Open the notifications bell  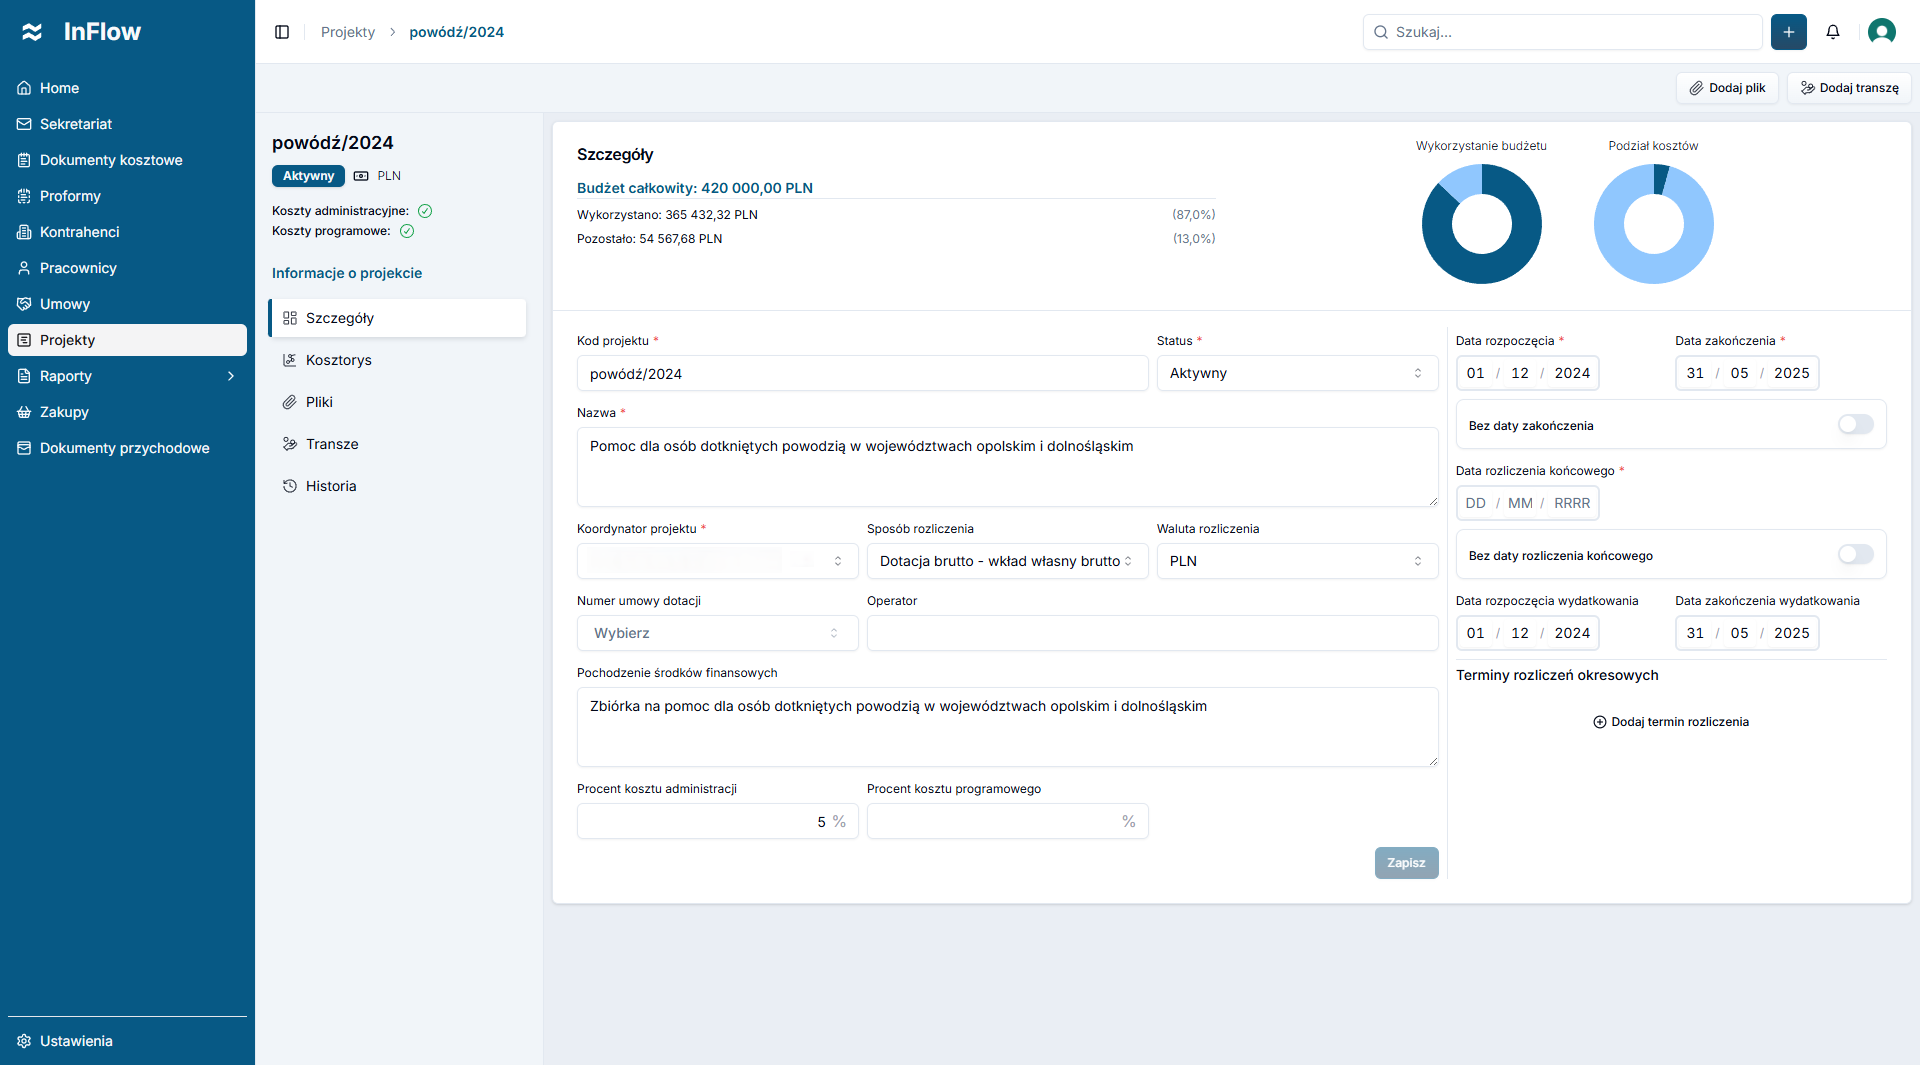point(1833,31)
